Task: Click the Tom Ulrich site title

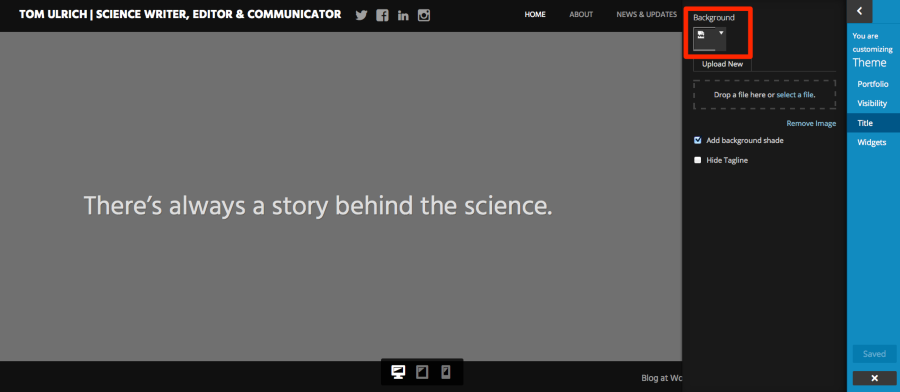Action: tap(180, 14)
